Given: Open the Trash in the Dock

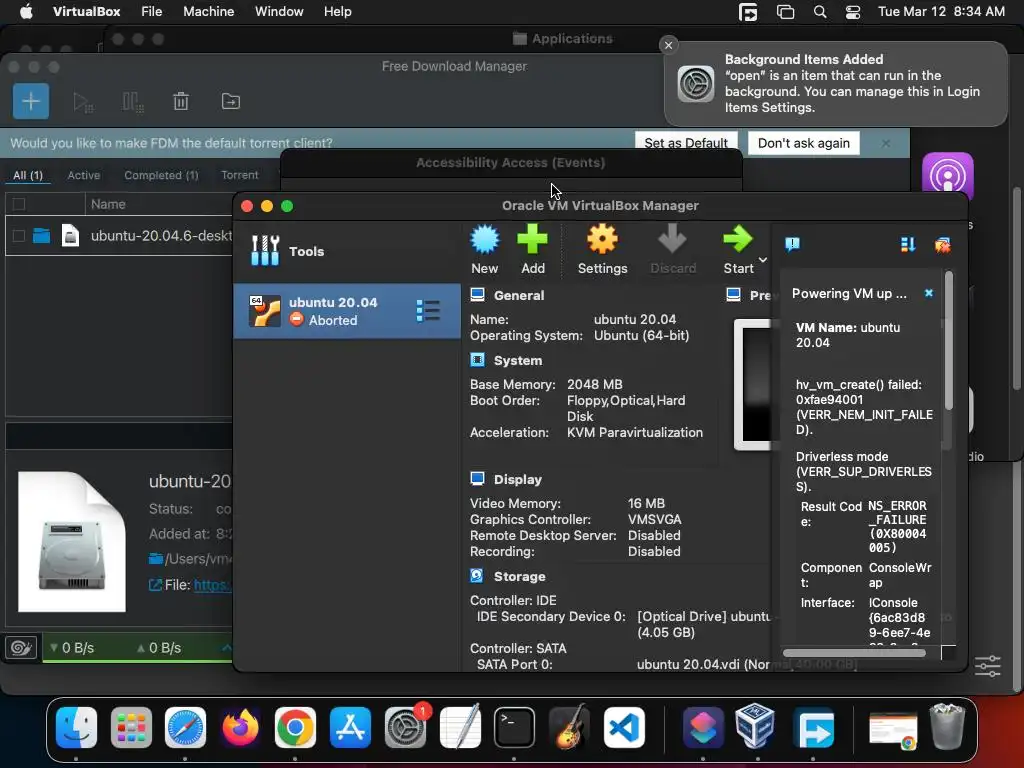Looking at the screenshot, I should point(947,726).
